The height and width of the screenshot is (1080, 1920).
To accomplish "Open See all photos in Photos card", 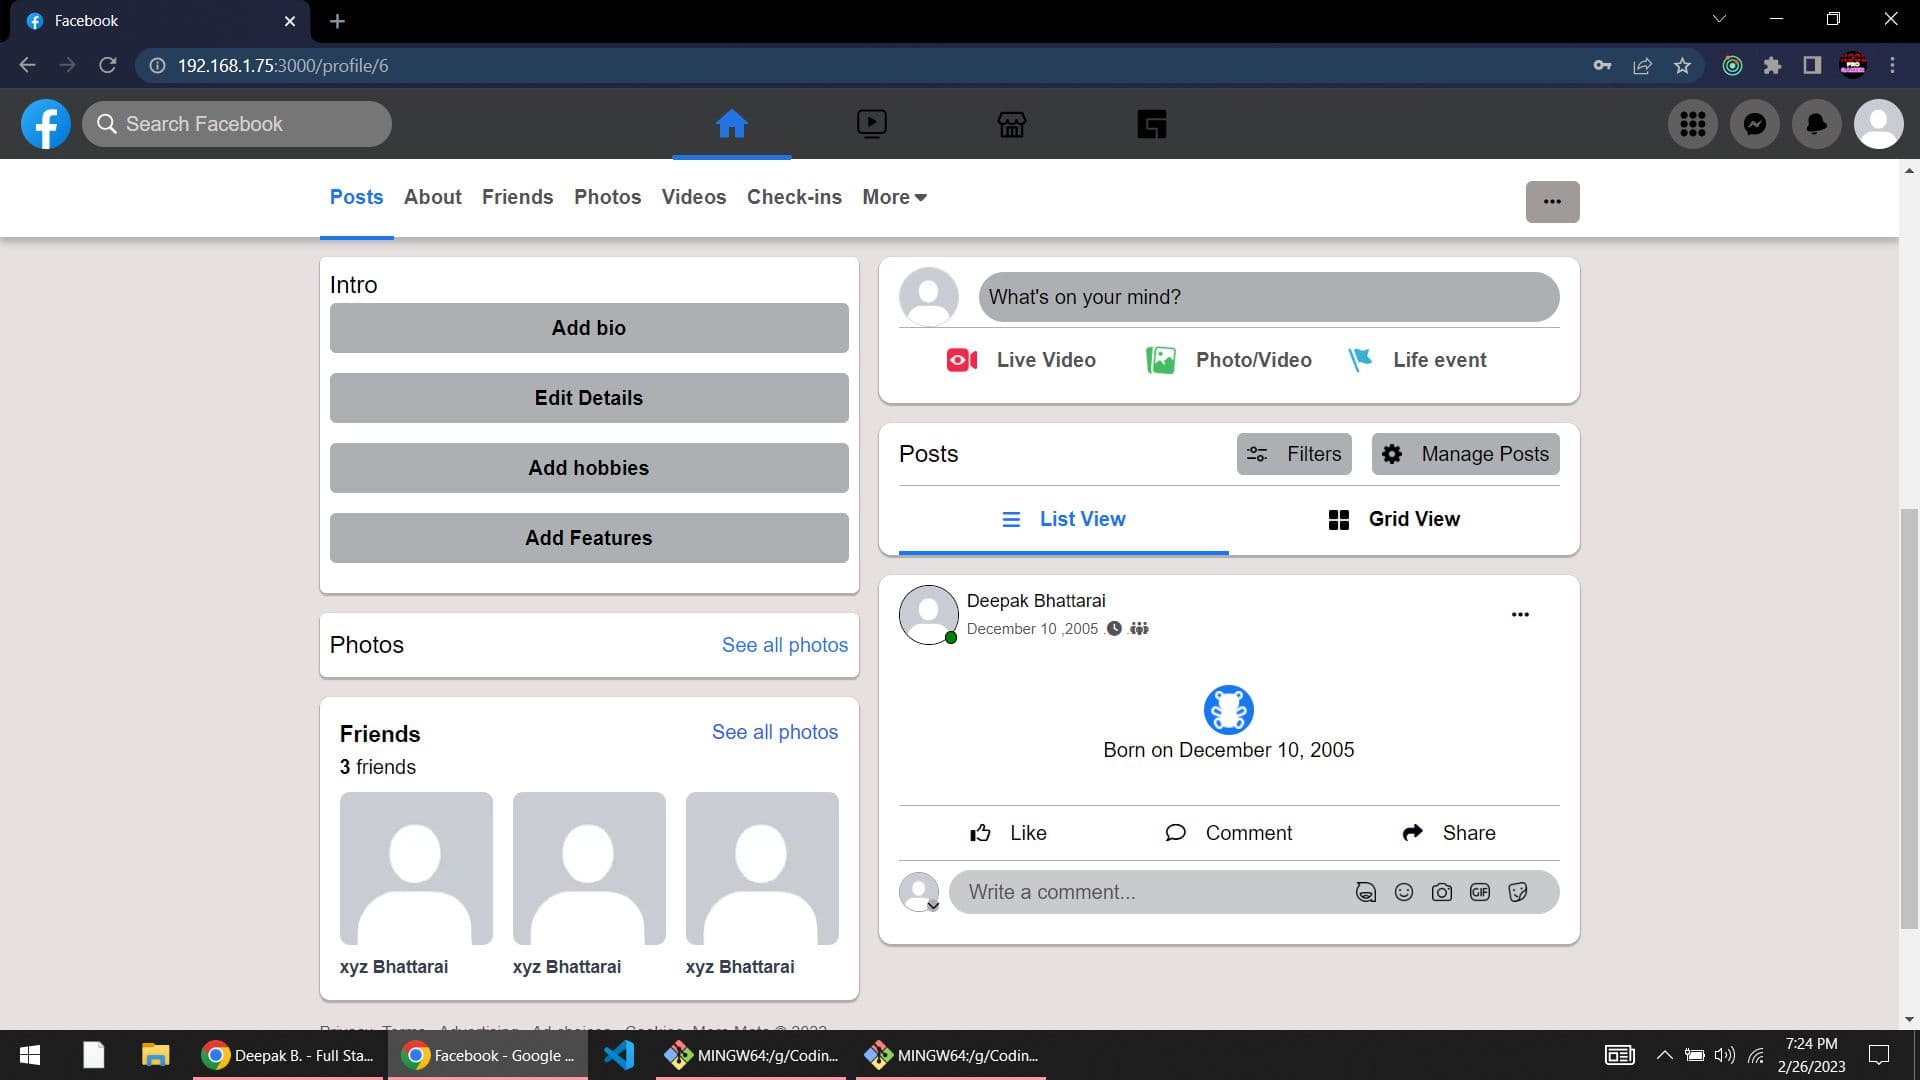I will 785,645.
